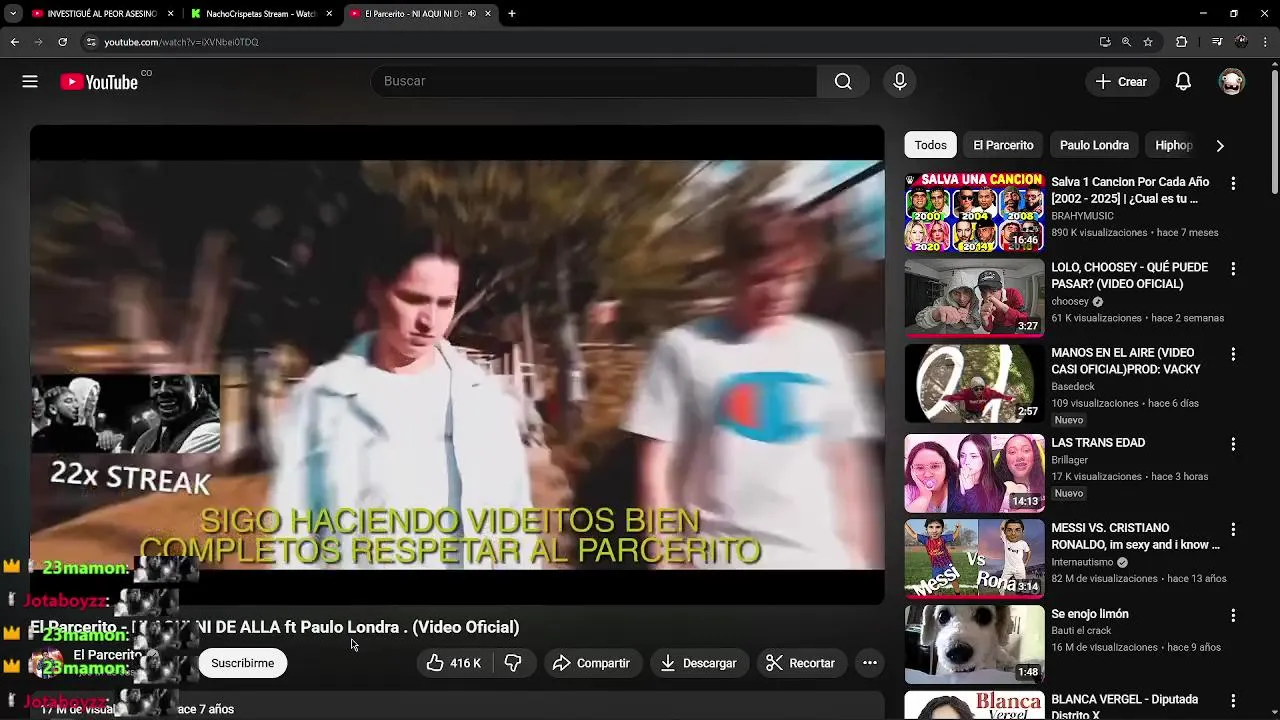
Task: Open media controls in browser toolbar
Action: (1217, 42)
